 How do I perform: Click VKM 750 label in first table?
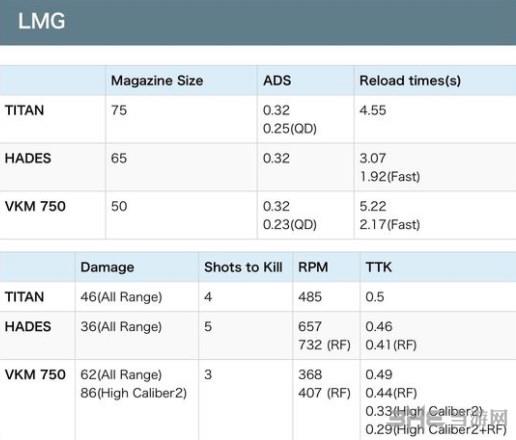(35, 206)
